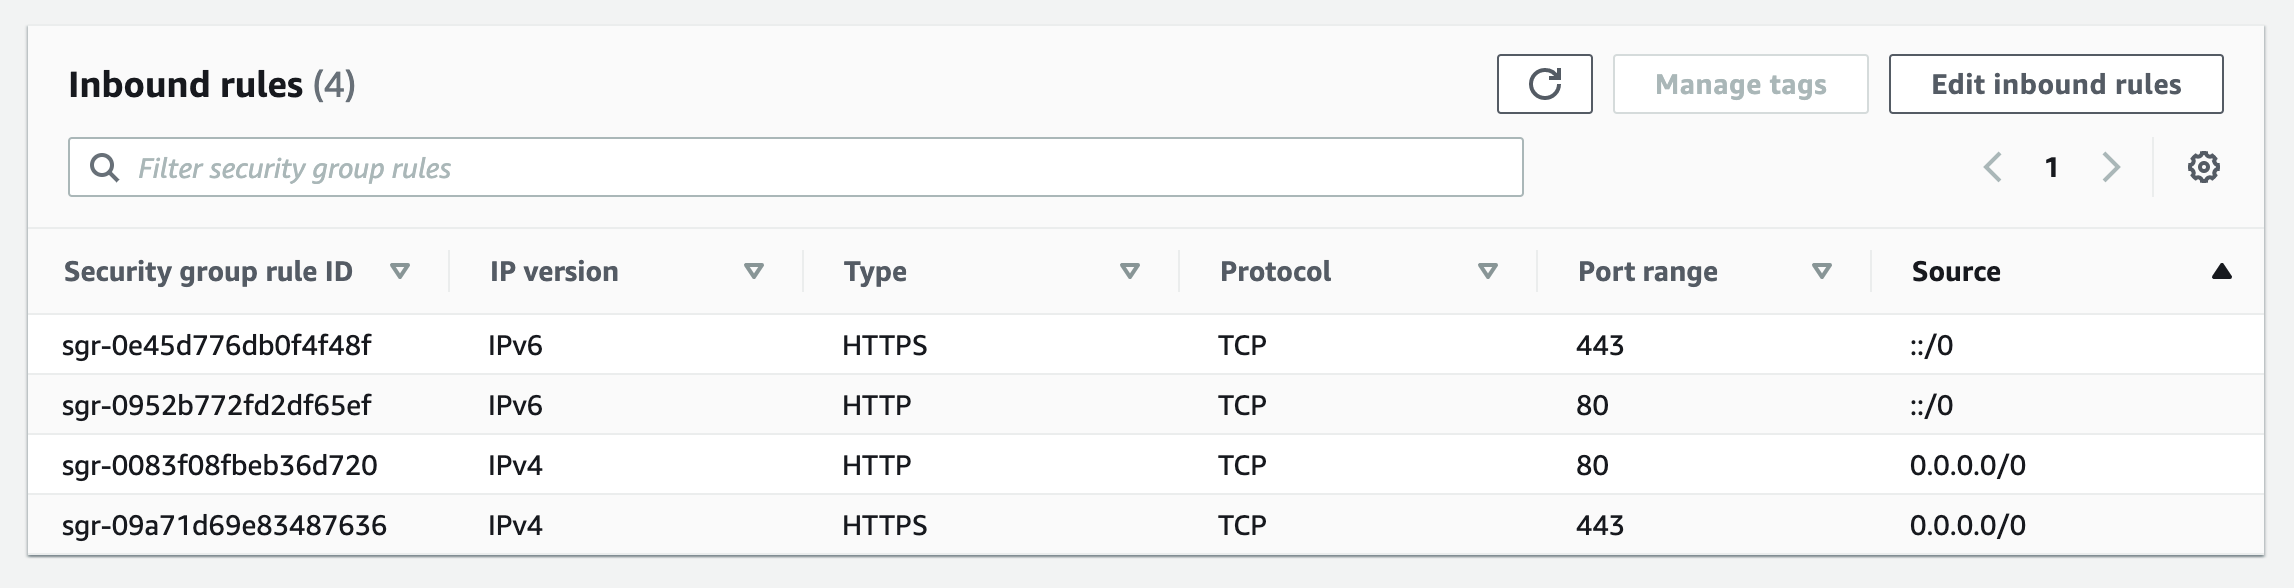
Task: Focus the Filter security group rules field
Action: point(820,168)
